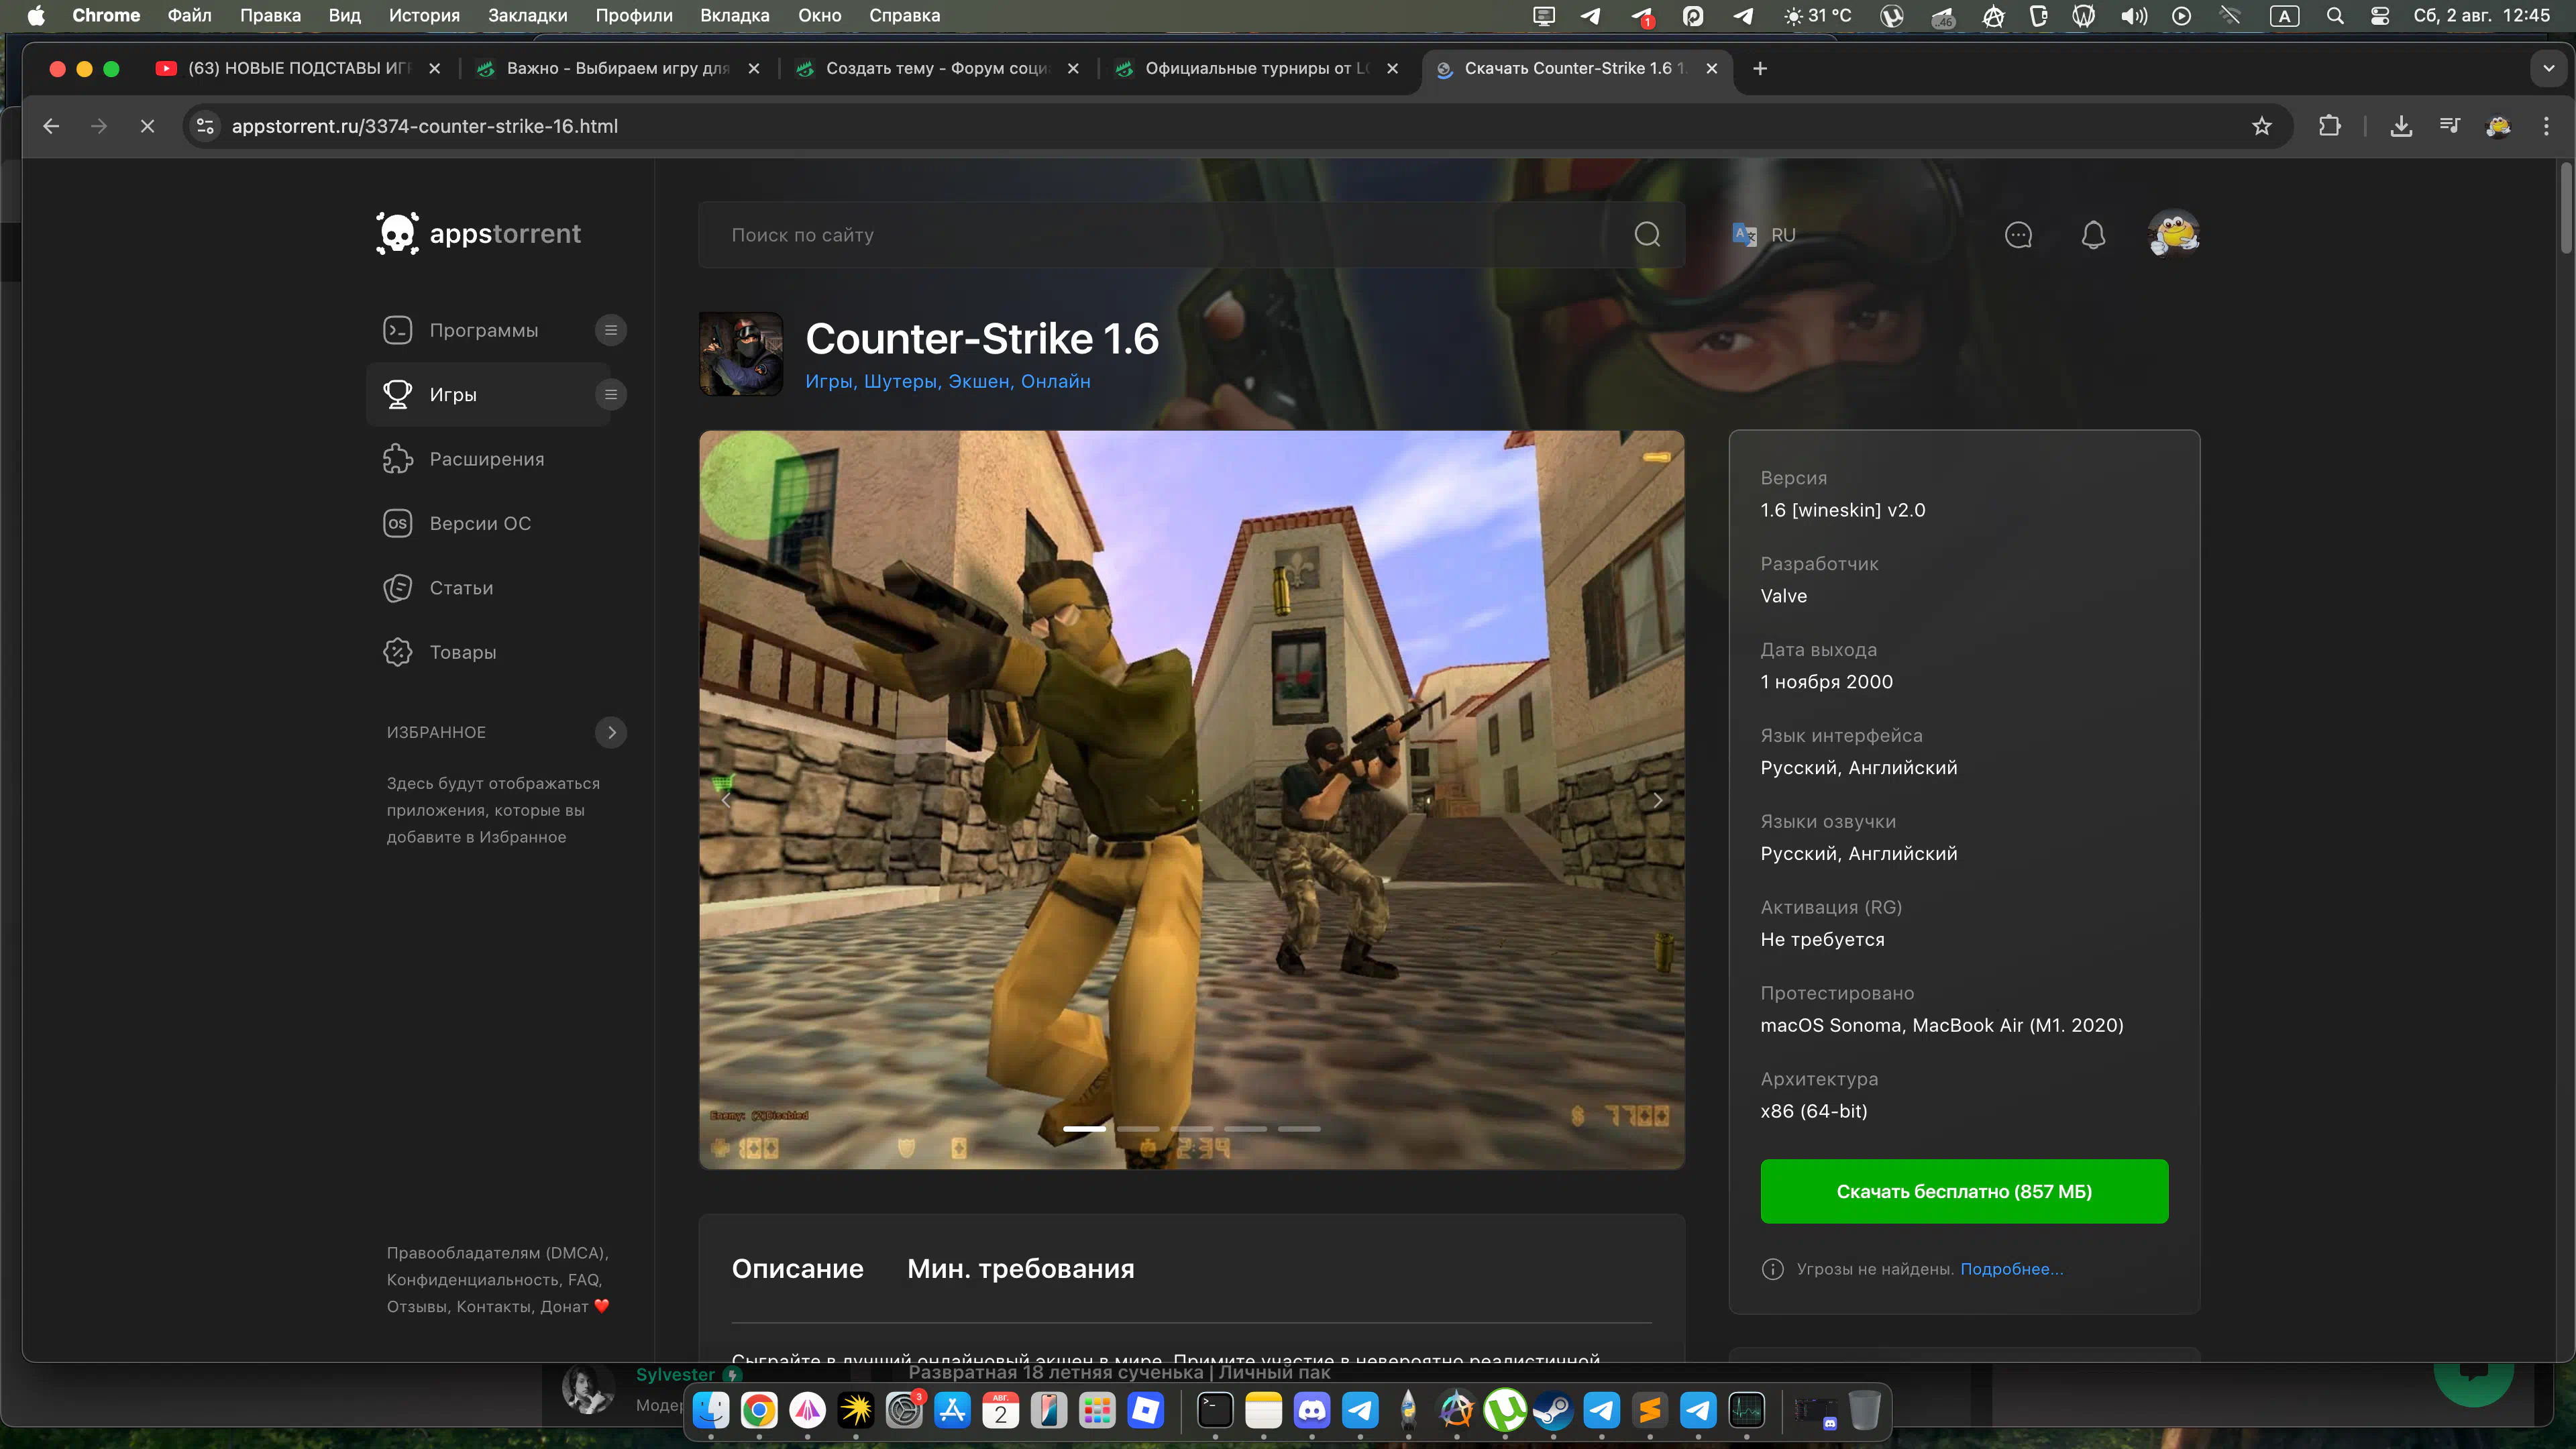Open the notifications bell icon
This screenshot has height=1449, width=2576.
[x=2093, y=235]
